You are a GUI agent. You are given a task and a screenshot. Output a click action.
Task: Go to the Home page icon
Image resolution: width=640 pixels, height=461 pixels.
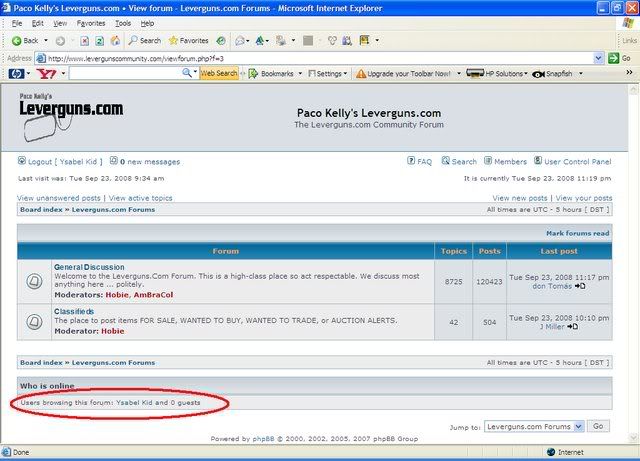[116, 40]
